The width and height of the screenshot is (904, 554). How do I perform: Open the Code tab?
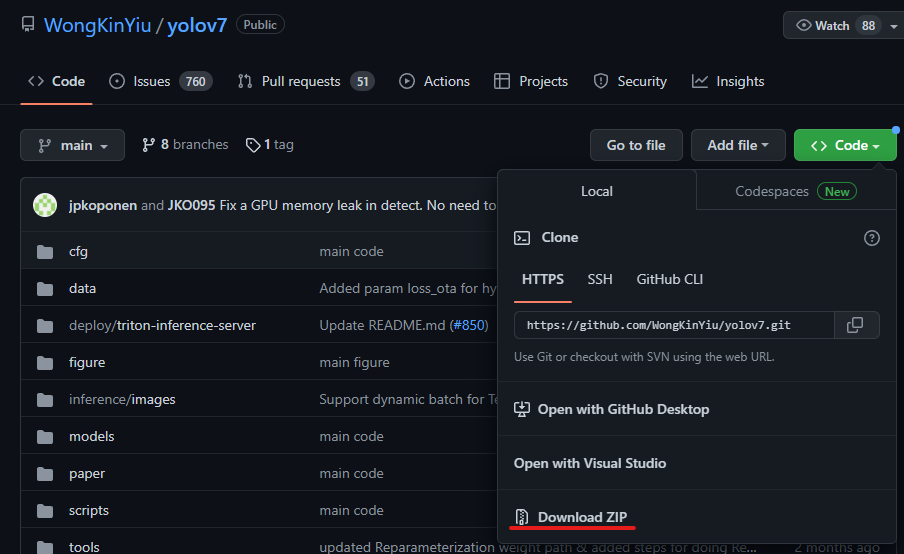click(56, 81)
